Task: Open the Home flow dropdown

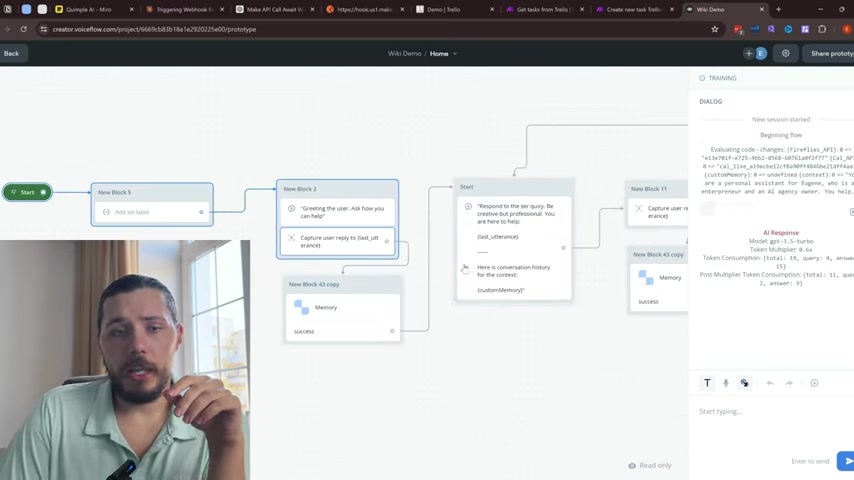Action: (x=443, y=53)
